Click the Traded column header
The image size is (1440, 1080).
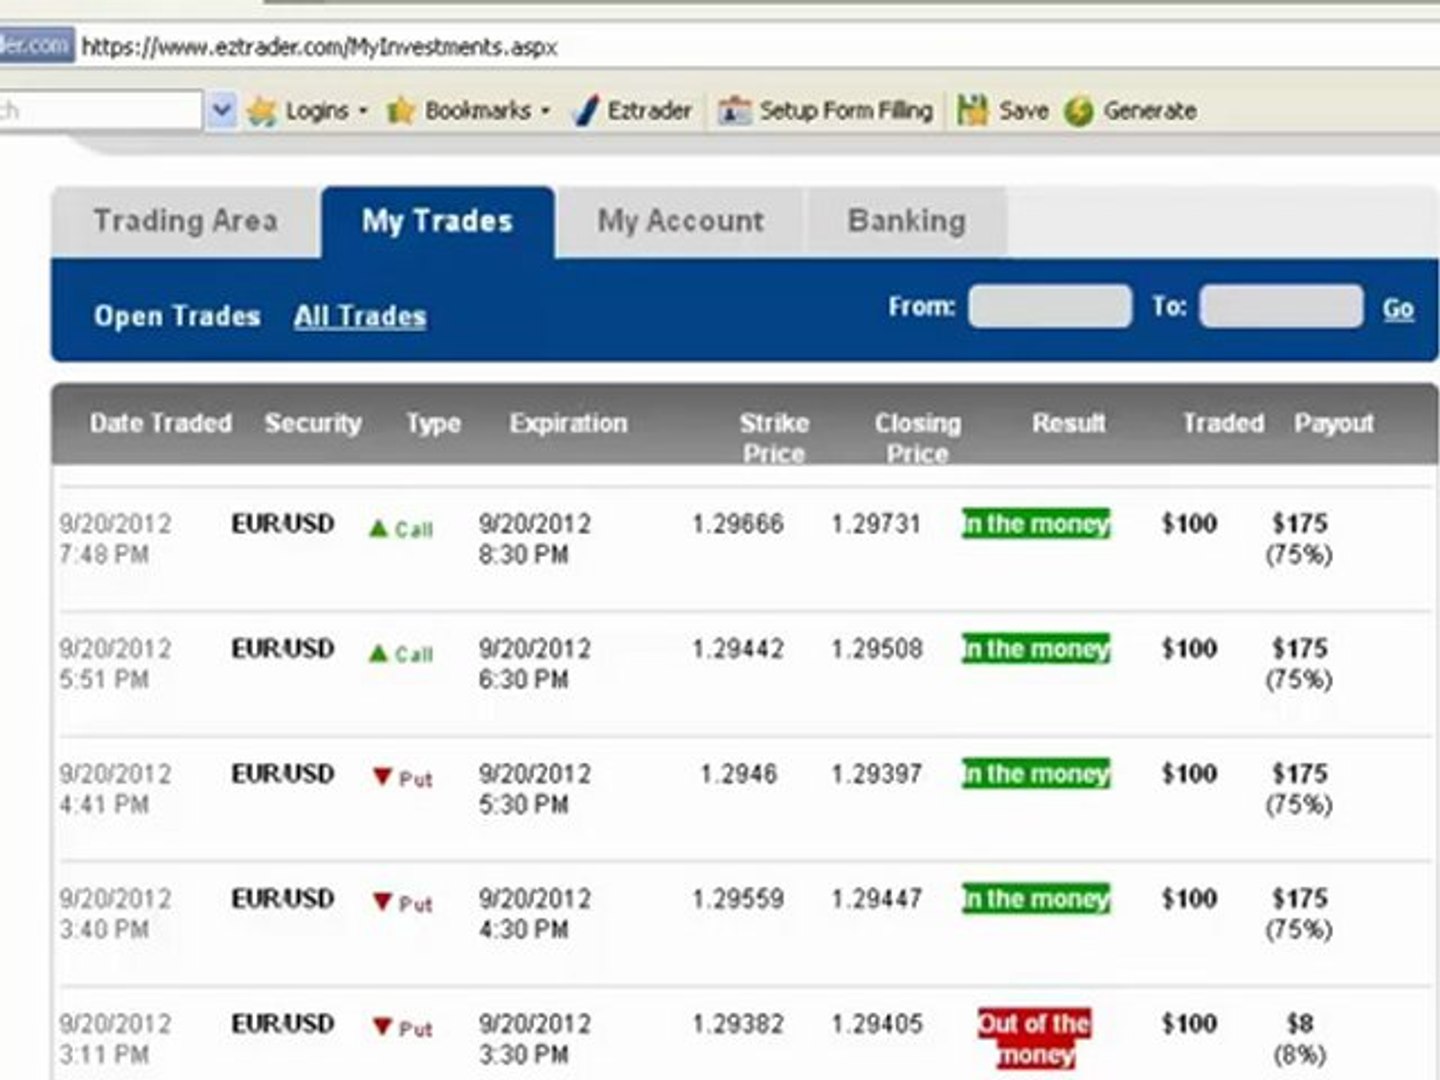coord(1223,423)
